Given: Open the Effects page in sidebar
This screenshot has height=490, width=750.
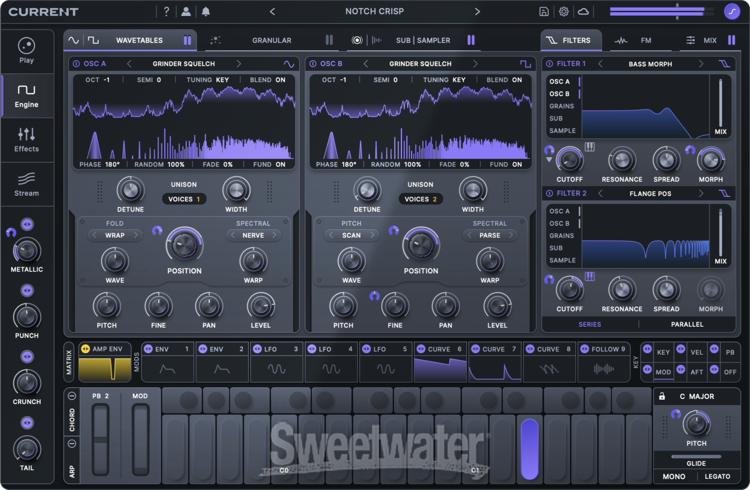Looking at the screenshot, I should pos(26,140).
